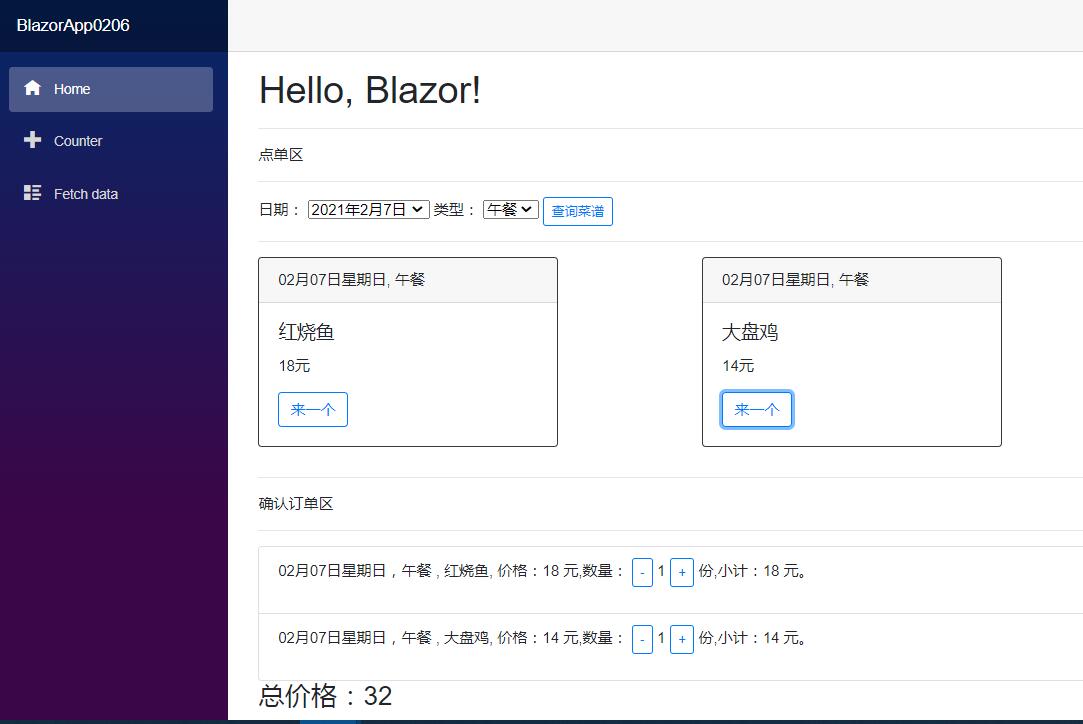Screen dimensions: 1083x724
Task: Click the 点单区 section label
Action: coord(281,154)
